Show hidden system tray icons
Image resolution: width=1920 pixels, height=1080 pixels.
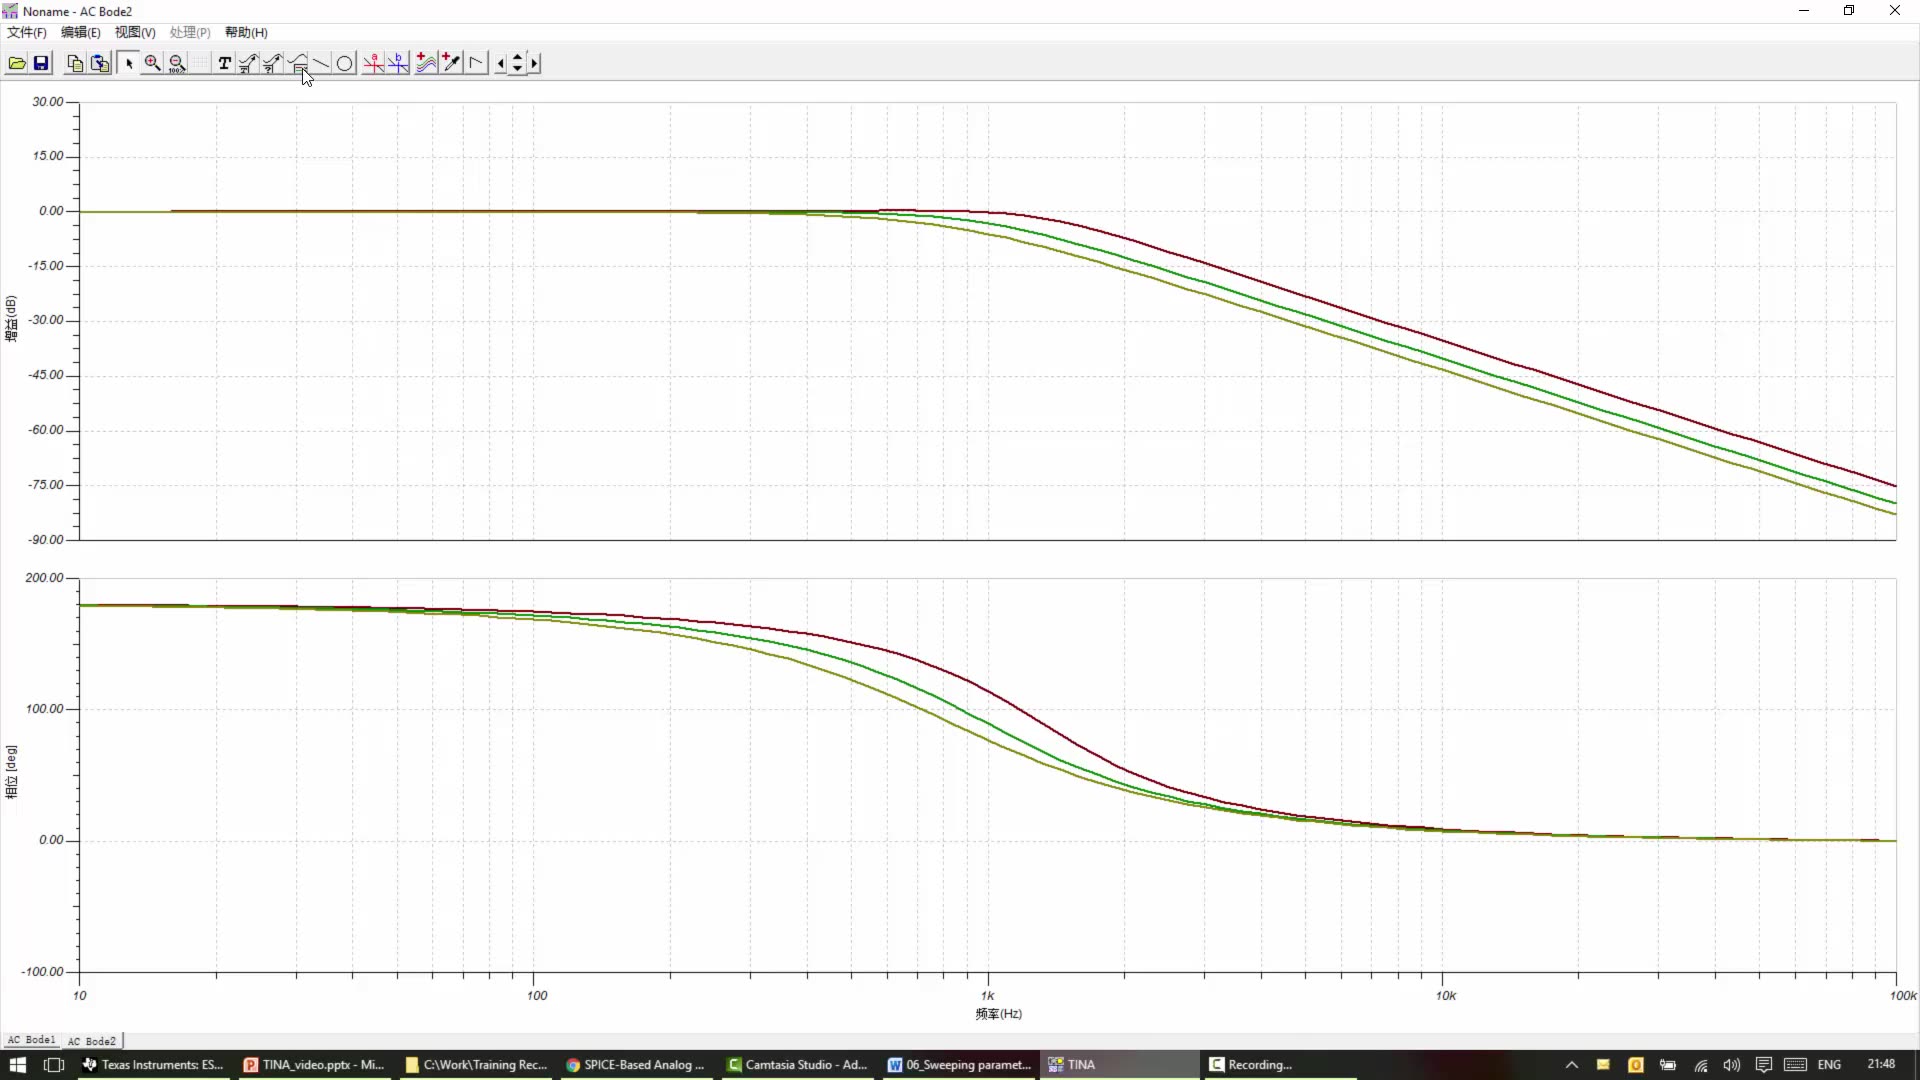point(1572,1065)
